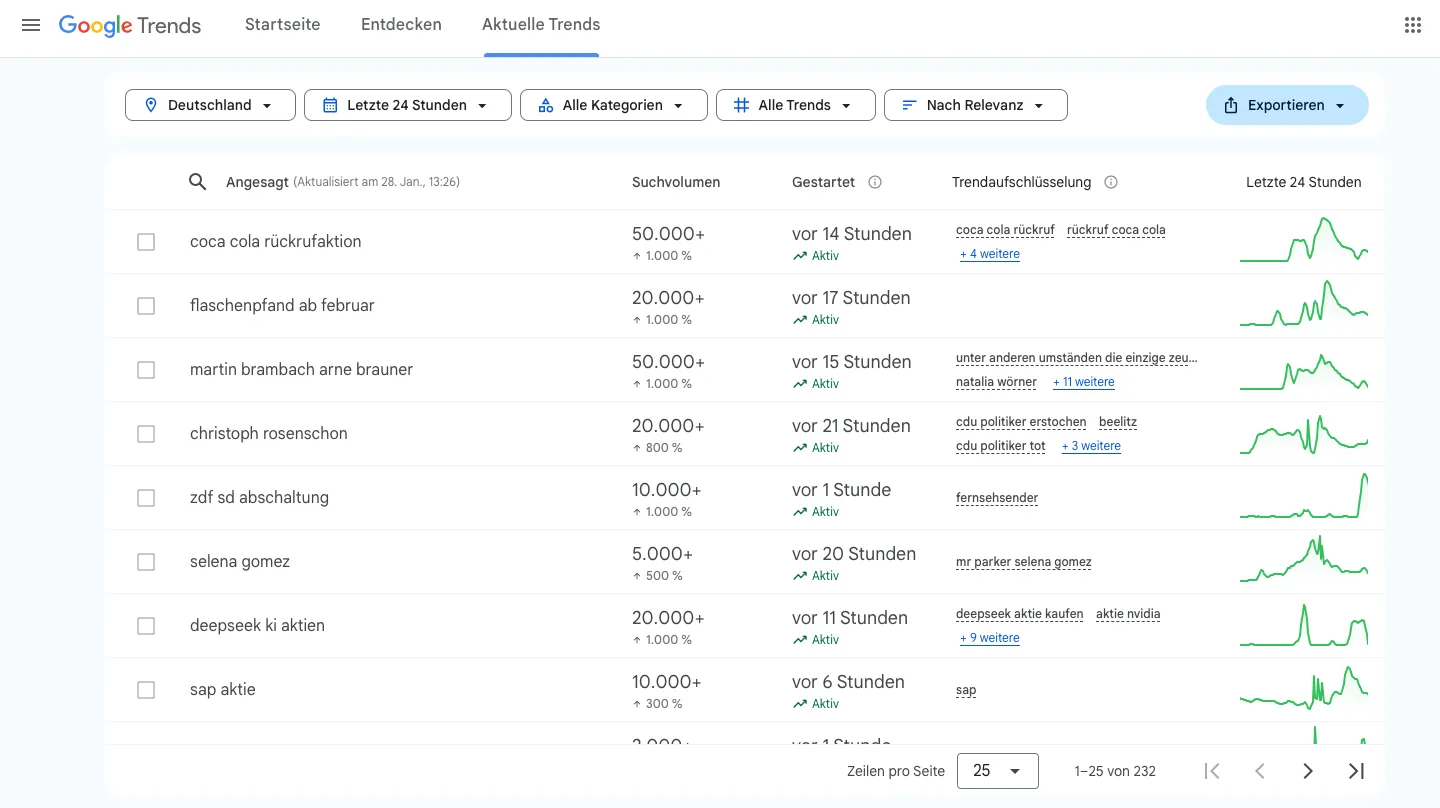Click the unter anderen umständen breakdown term
The height and width of the screenshot is (808, 1440).
[1077, 358]
